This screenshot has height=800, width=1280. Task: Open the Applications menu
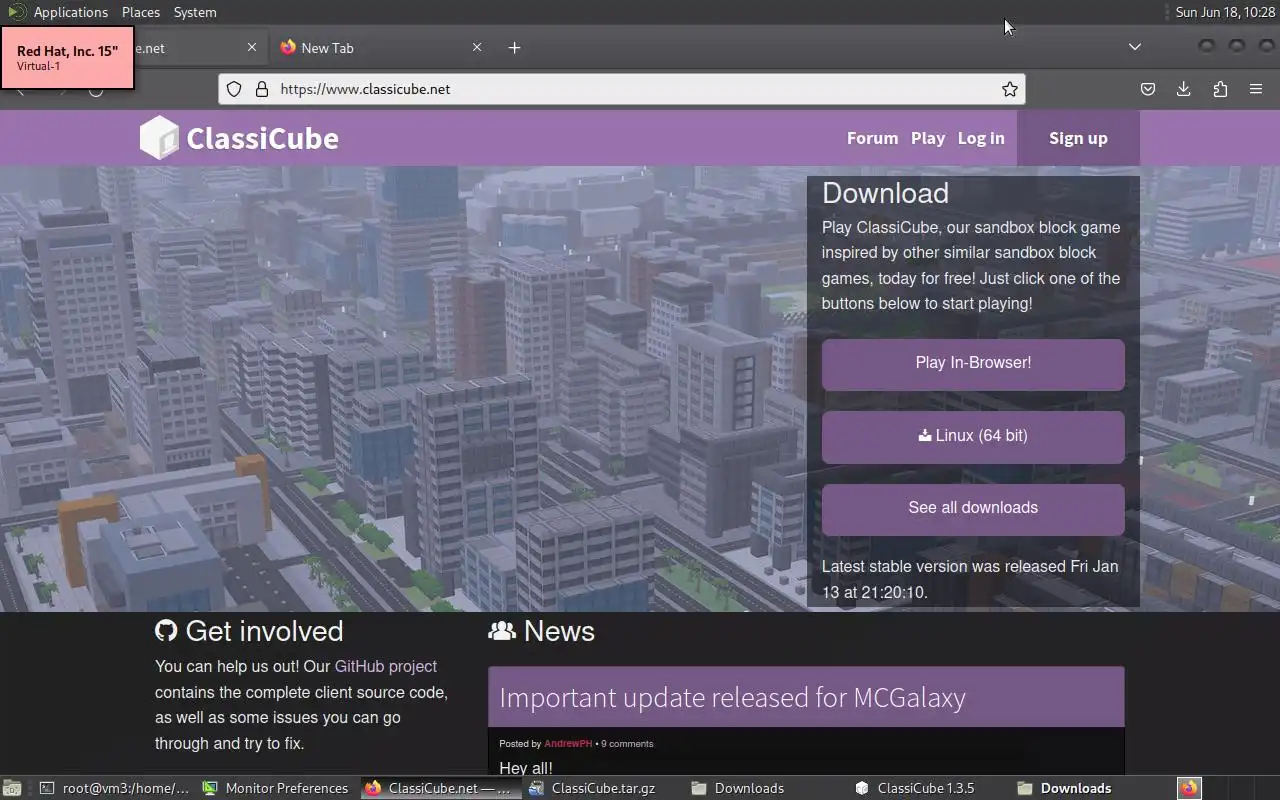pos(70,12)
